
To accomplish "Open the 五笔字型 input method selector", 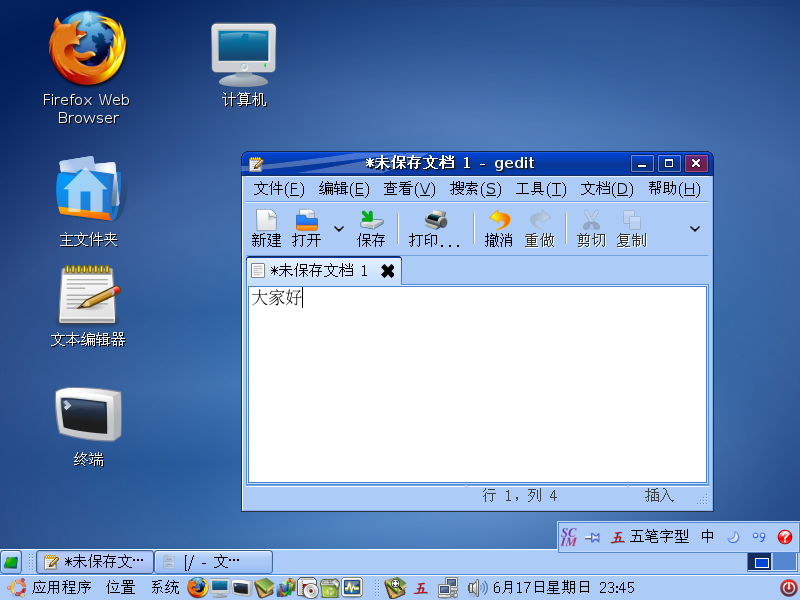I will [650, 537].
